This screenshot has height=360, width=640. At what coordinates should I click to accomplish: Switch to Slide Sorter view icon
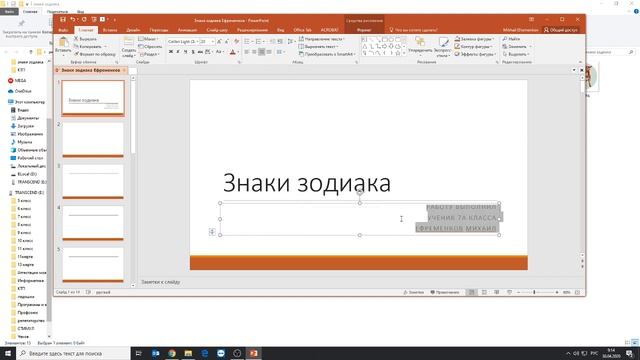[x=484, y=292]
